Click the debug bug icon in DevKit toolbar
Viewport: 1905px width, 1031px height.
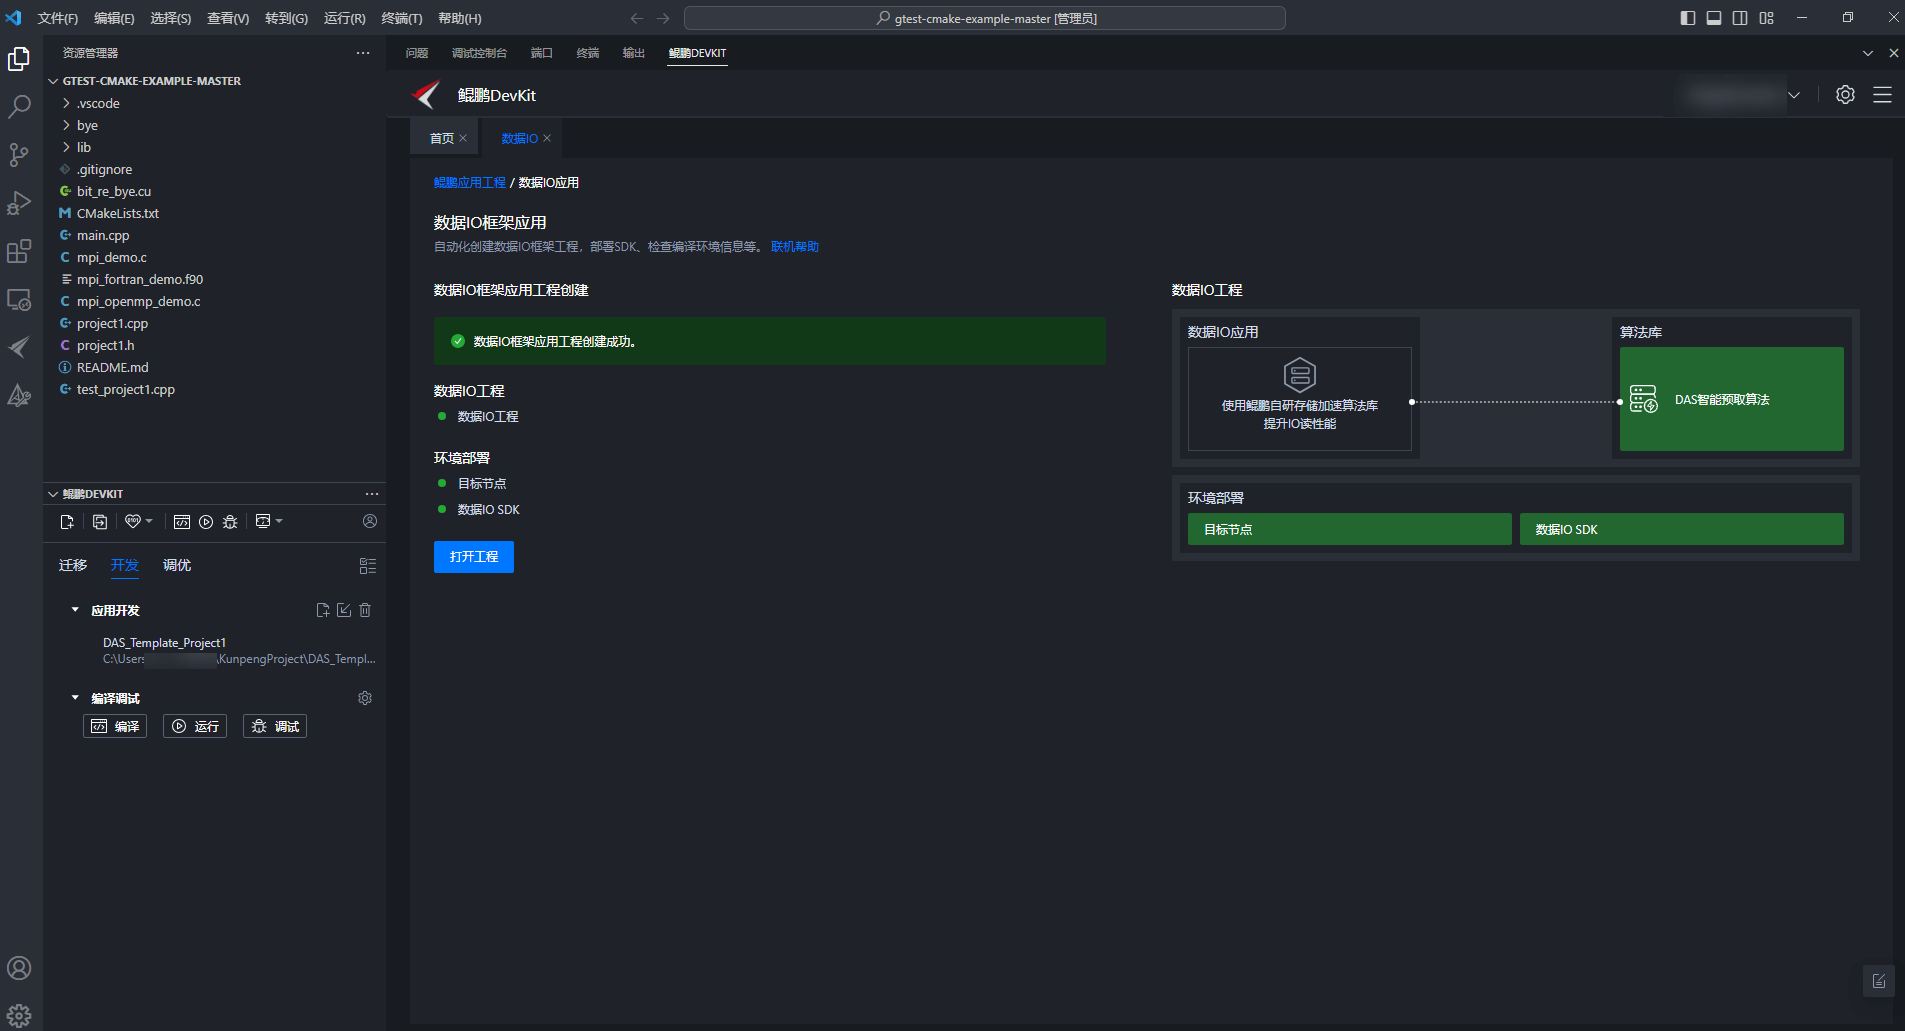230,521
